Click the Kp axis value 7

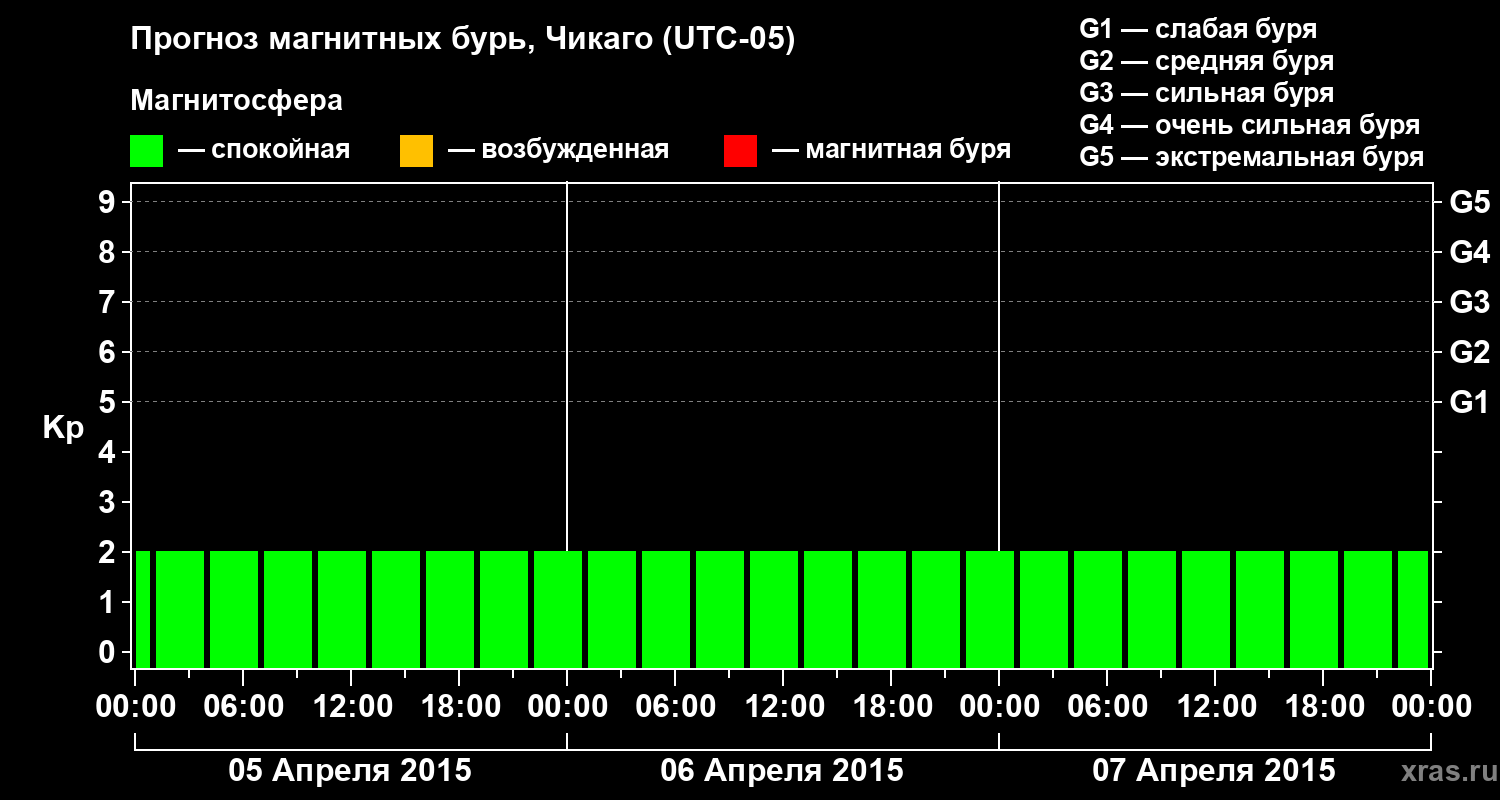[109, 303]
